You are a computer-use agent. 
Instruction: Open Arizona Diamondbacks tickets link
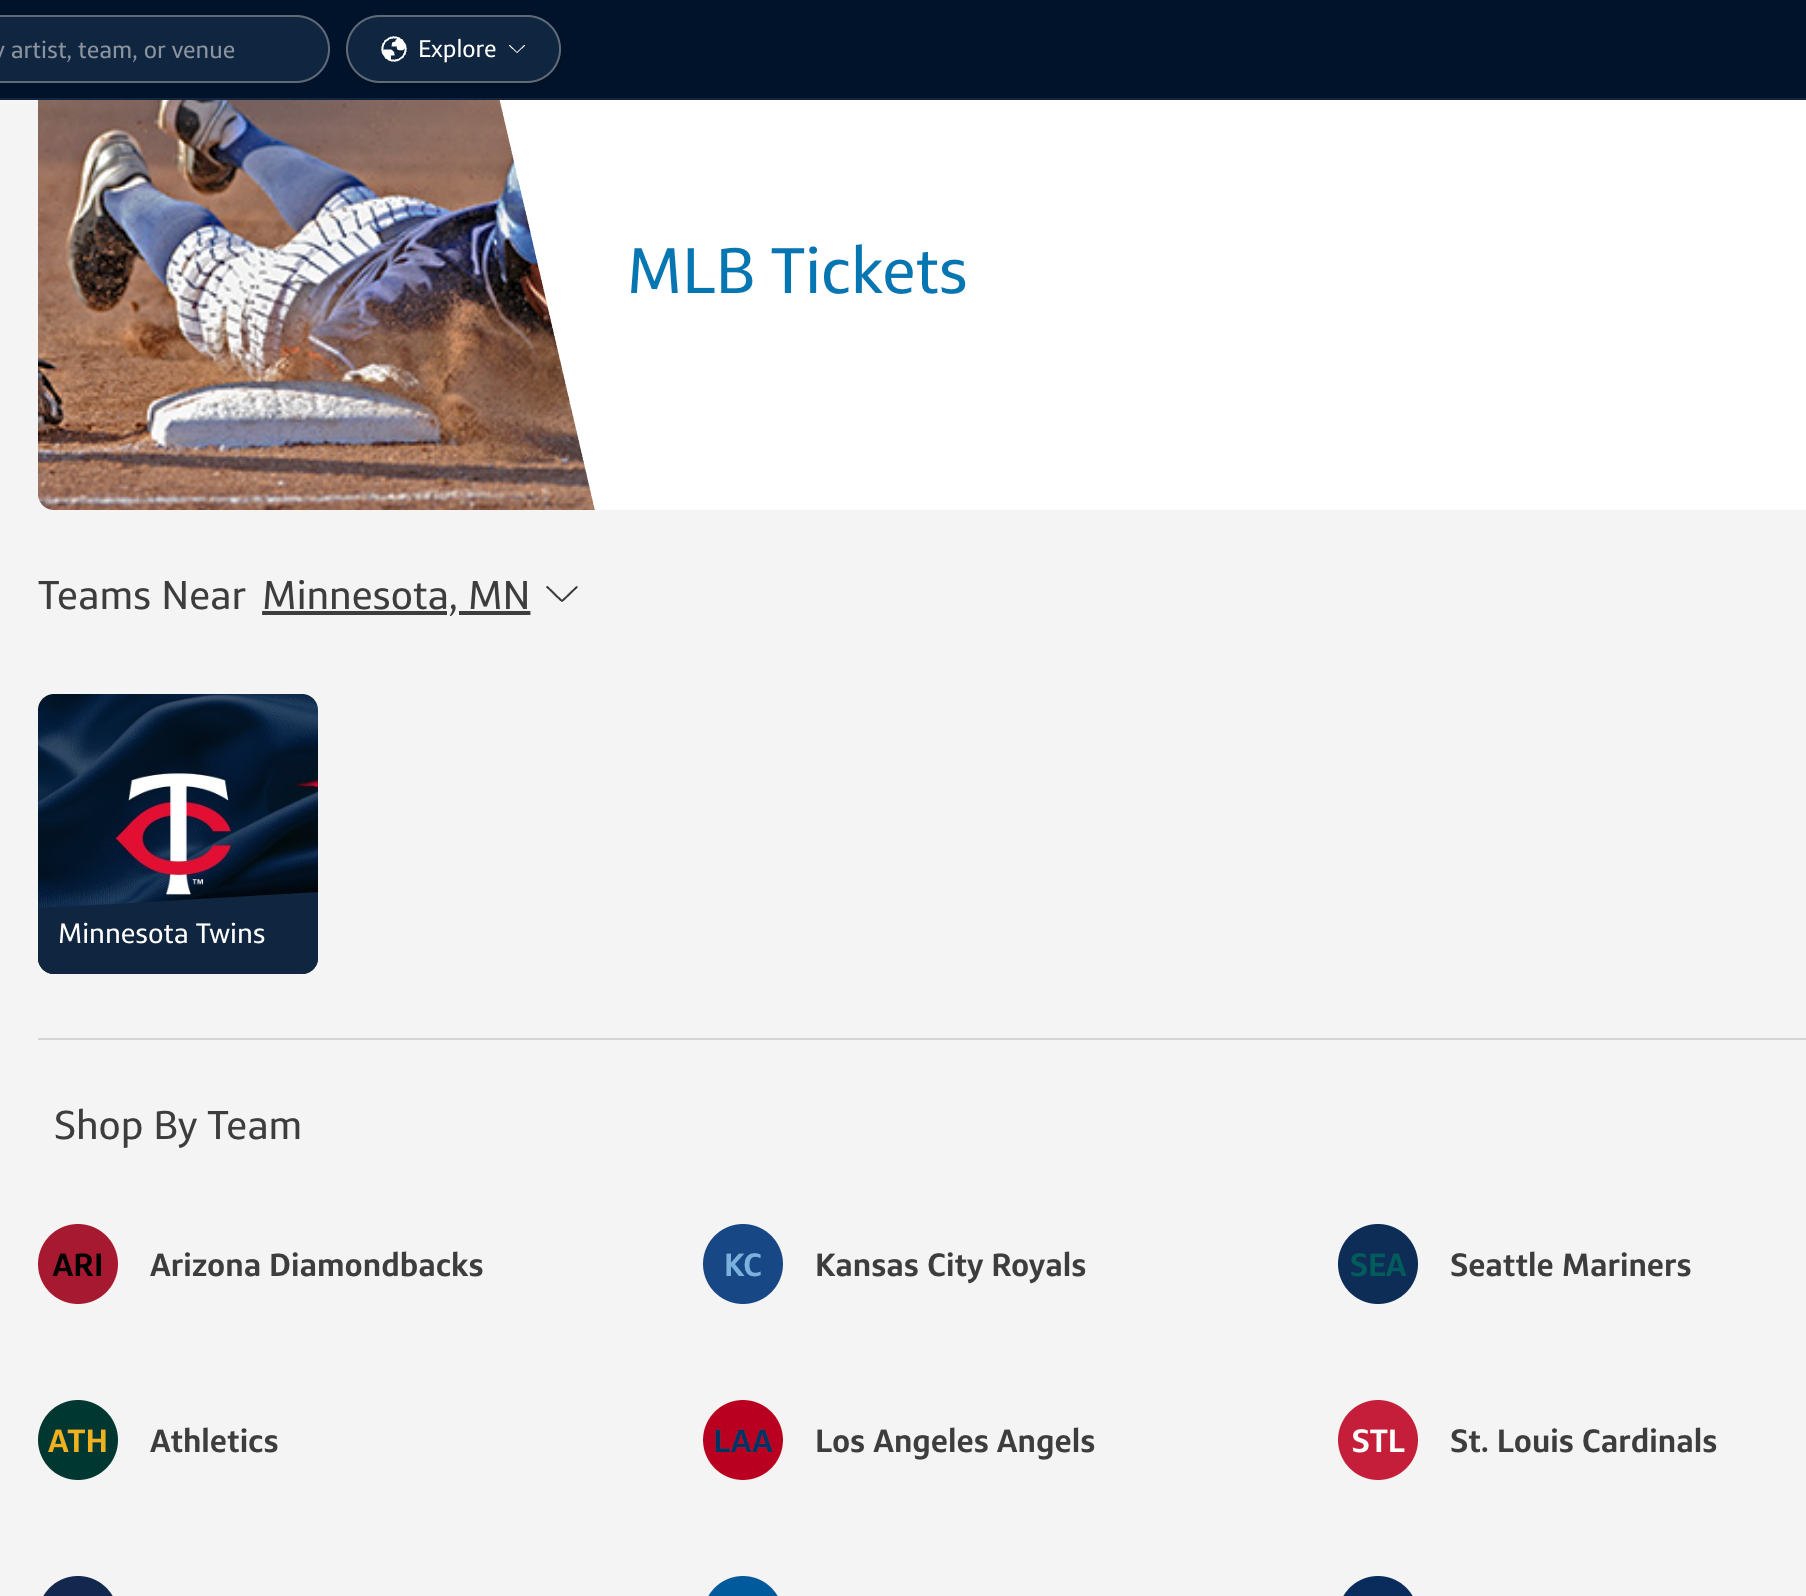pos(317,1265)
